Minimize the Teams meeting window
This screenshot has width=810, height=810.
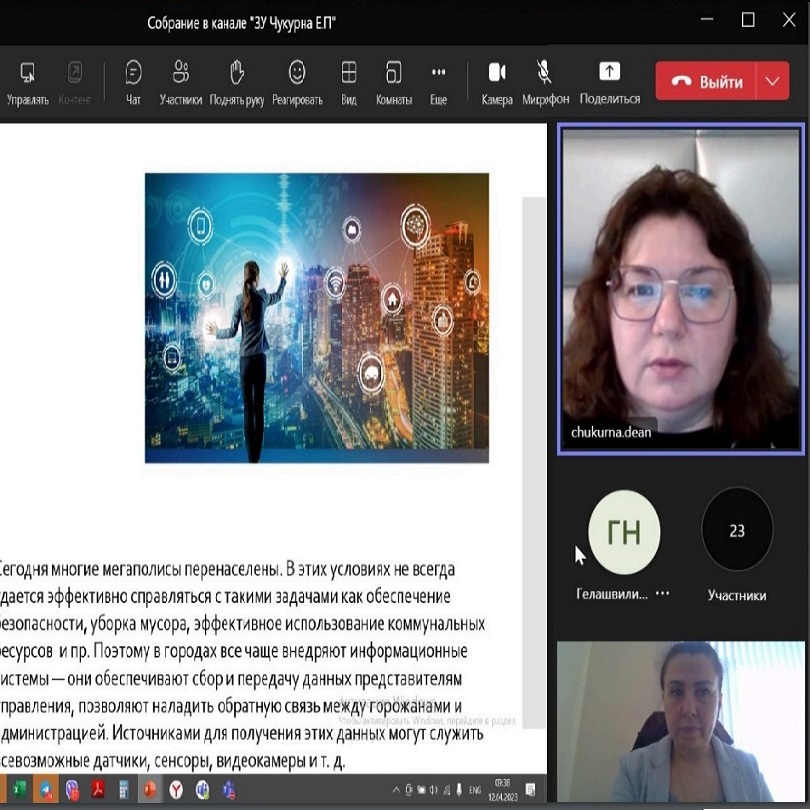(x=707, y=20)
